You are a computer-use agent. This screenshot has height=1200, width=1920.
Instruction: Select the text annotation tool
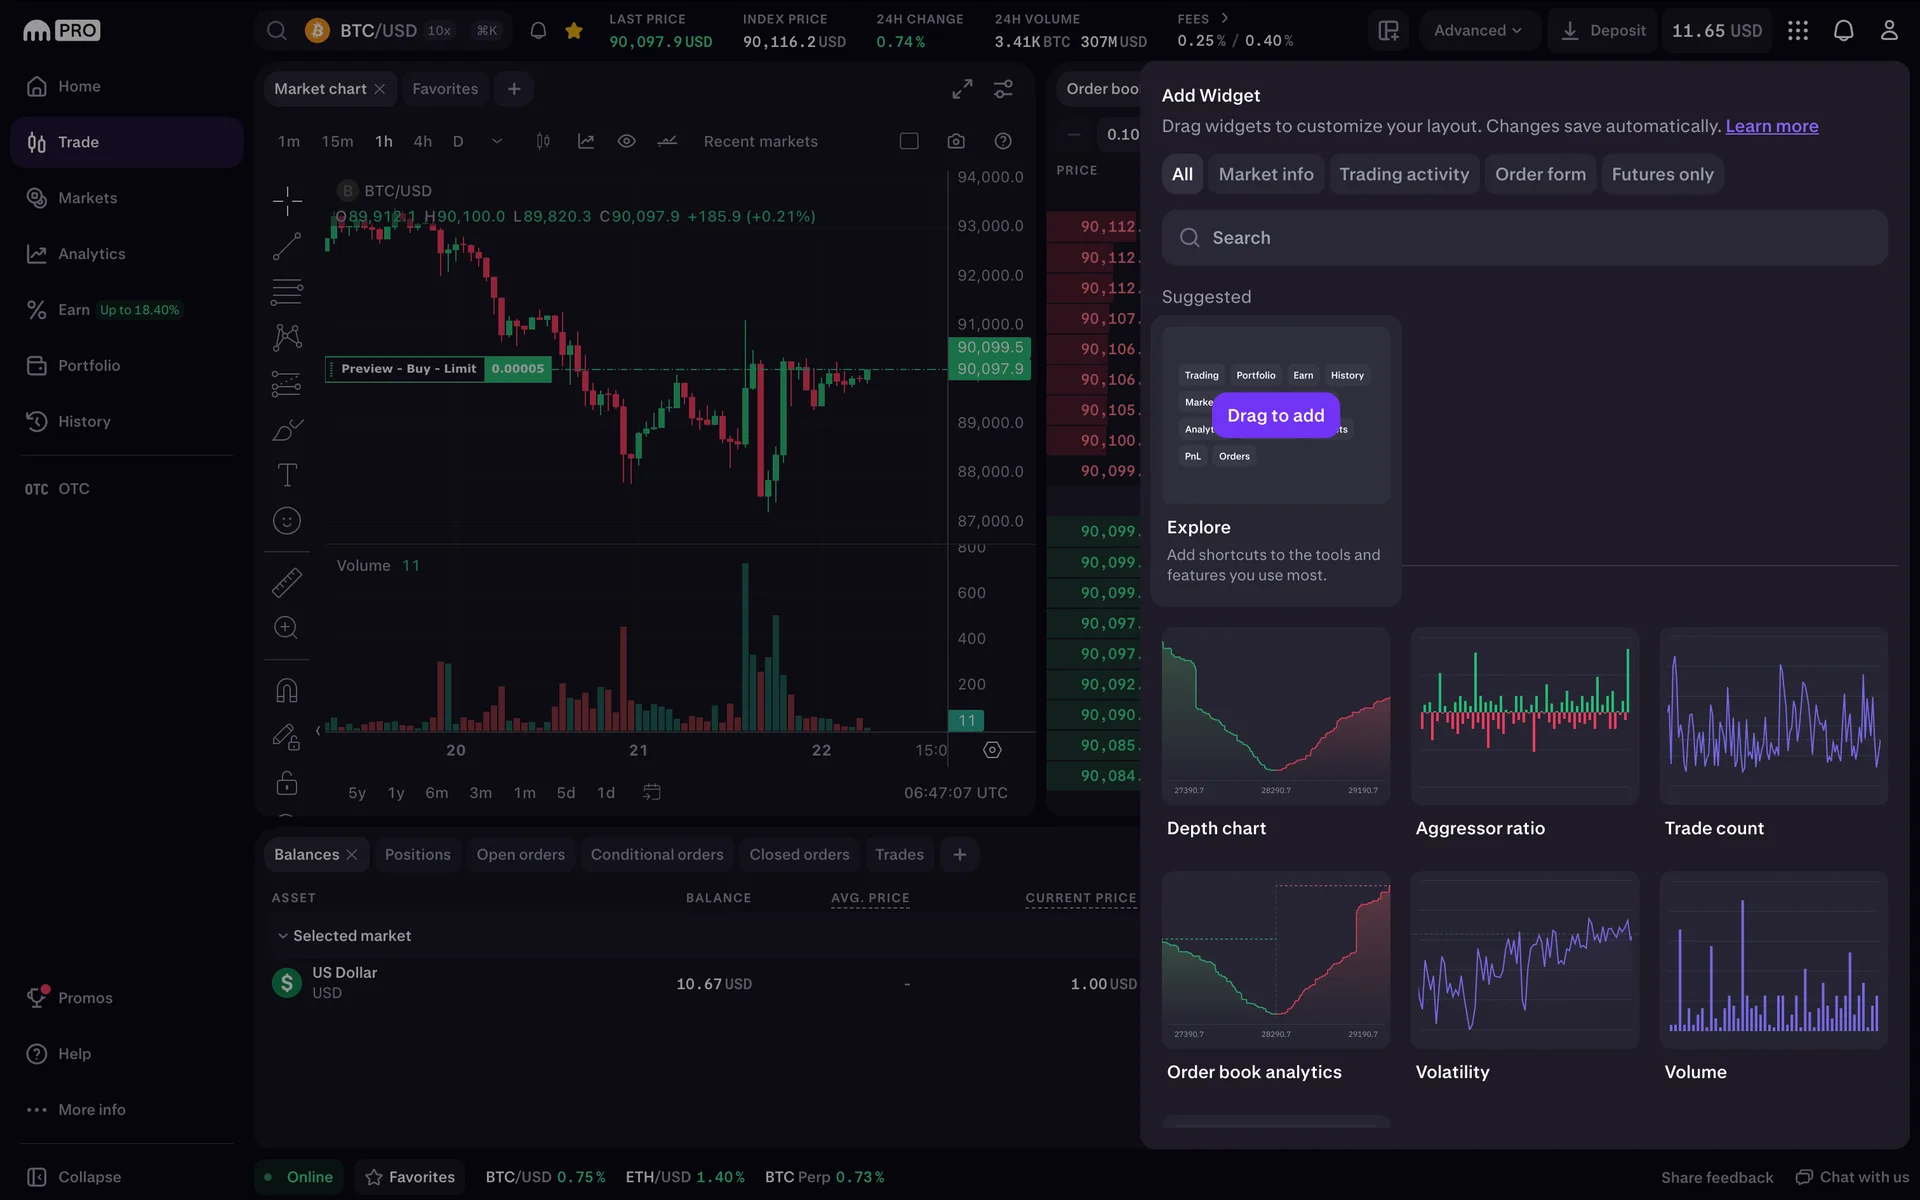pos(287,475)
